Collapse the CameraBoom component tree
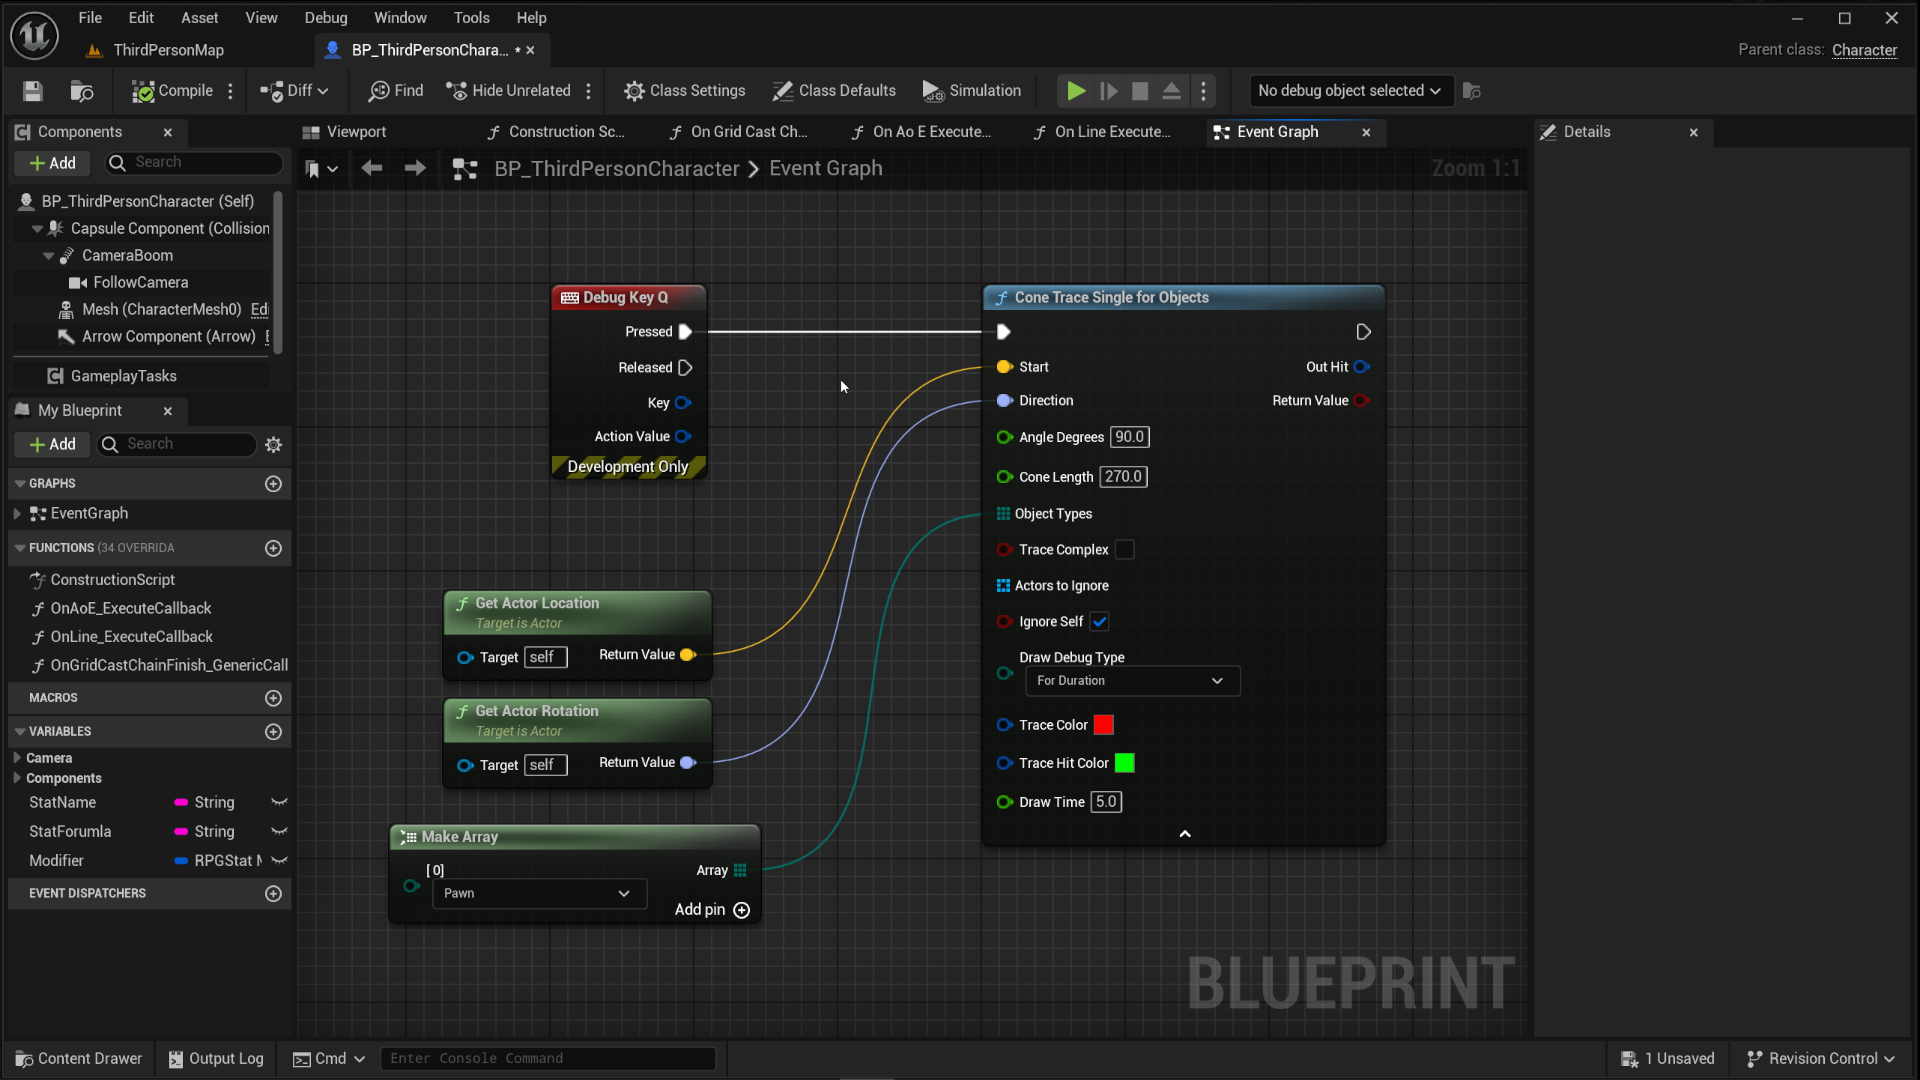Image resolution: width=1920 pixels, height=1080 pixels. pyautogui.click(x=48, y=256)
